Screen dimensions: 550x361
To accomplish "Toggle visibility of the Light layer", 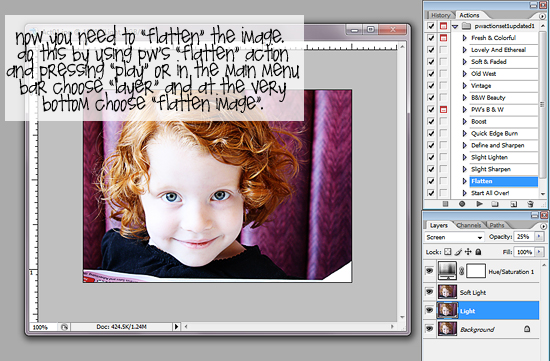I will pyautogui.click(x=429, y=310).
